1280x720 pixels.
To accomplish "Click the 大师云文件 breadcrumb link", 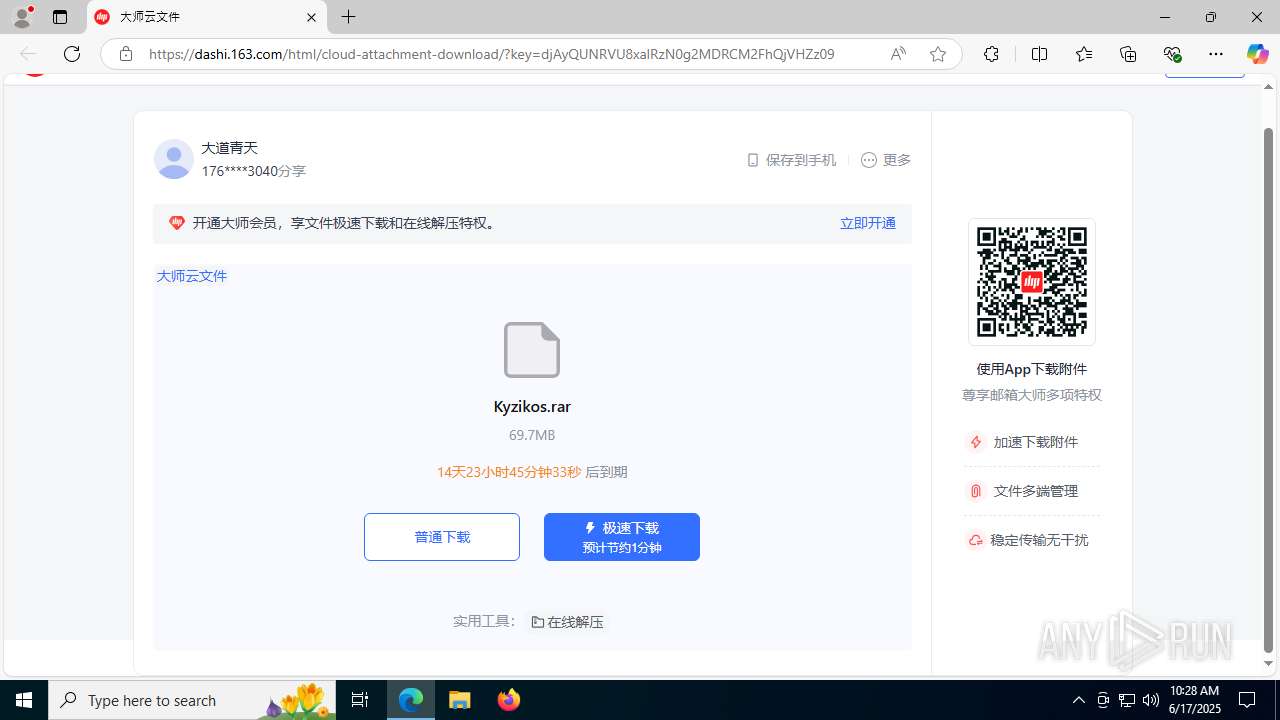I will coord(192,276).
